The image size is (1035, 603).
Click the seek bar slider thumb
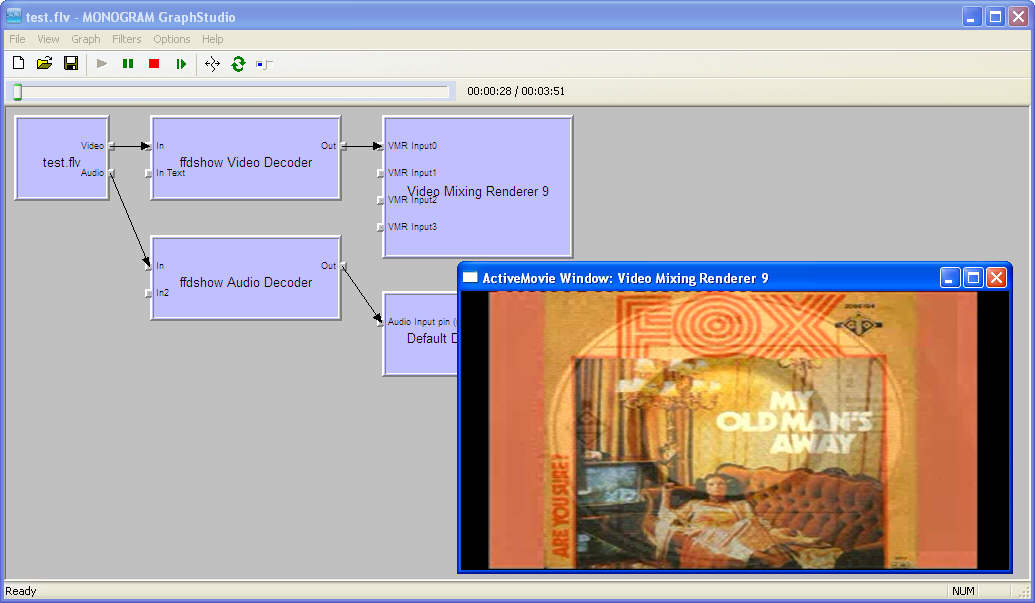[x=18, y=92]
